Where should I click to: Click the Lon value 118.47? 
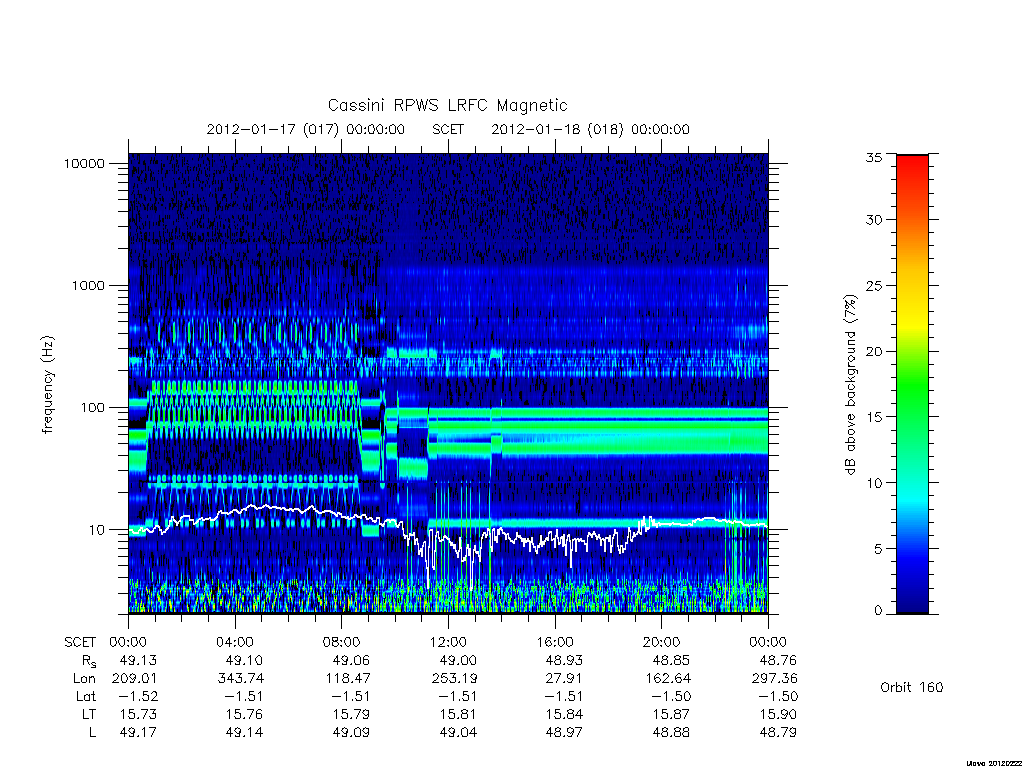(347, 679)
